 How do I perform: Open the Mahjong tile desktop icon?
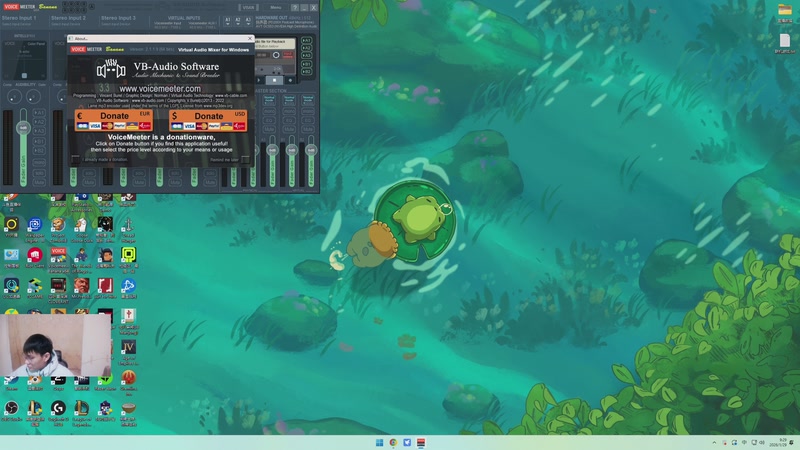coord(128,319)
